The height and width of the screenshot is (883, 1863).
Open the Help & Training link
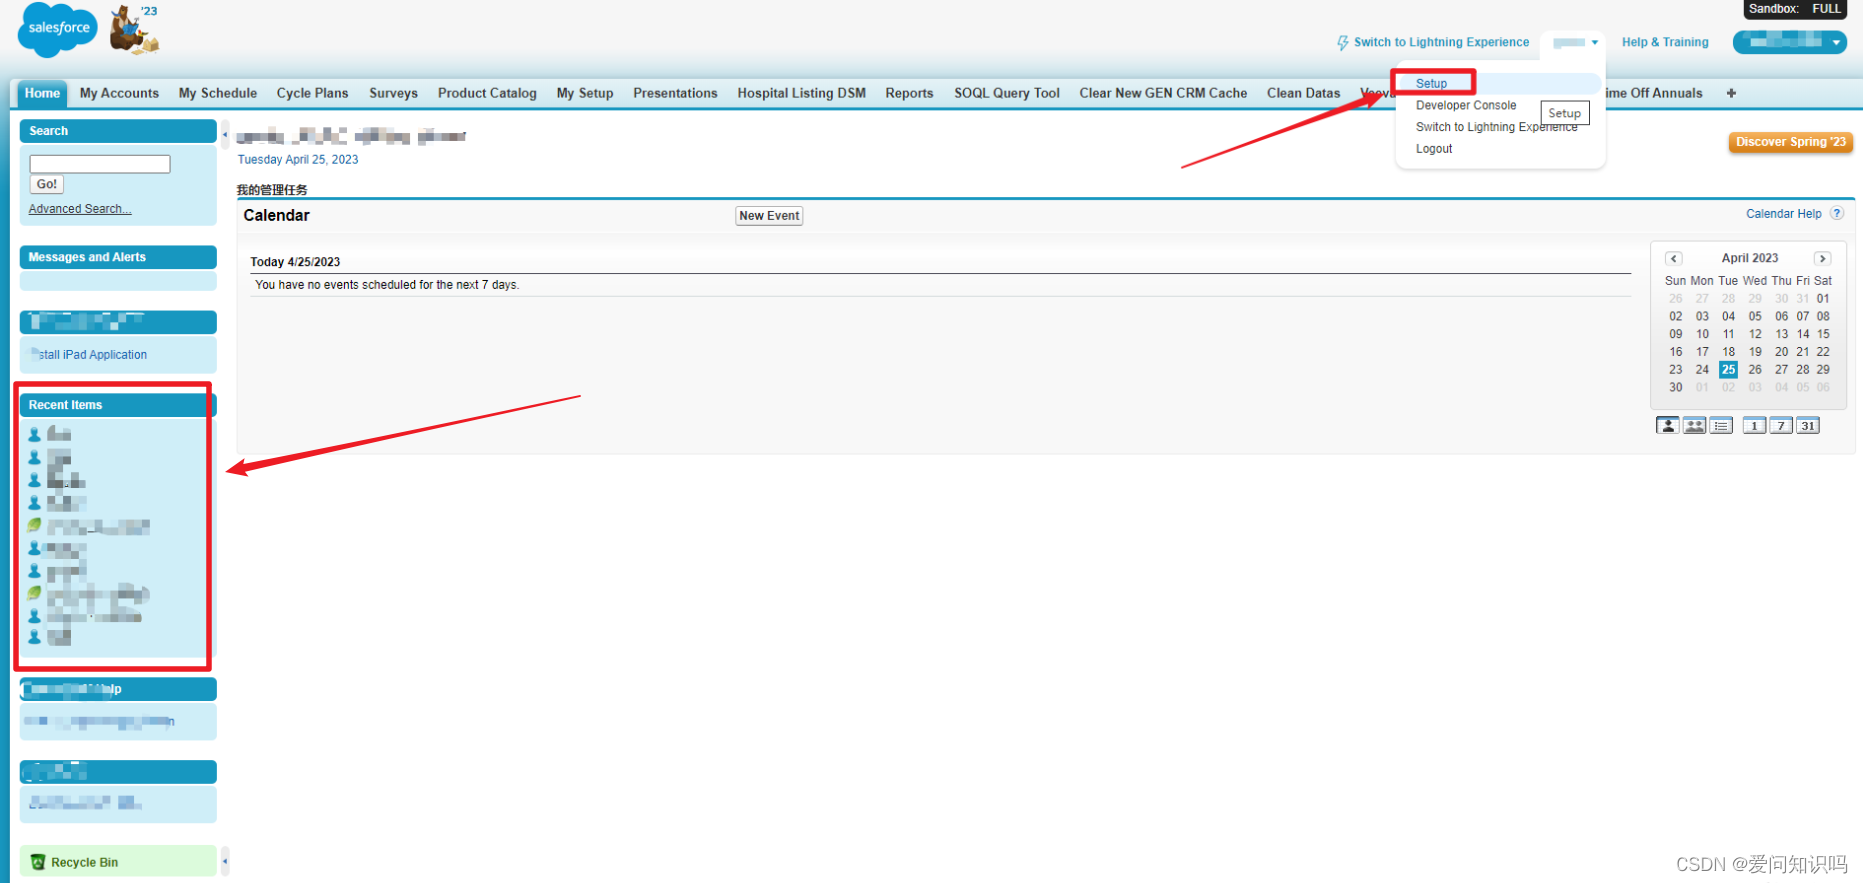click(1665, 42)
